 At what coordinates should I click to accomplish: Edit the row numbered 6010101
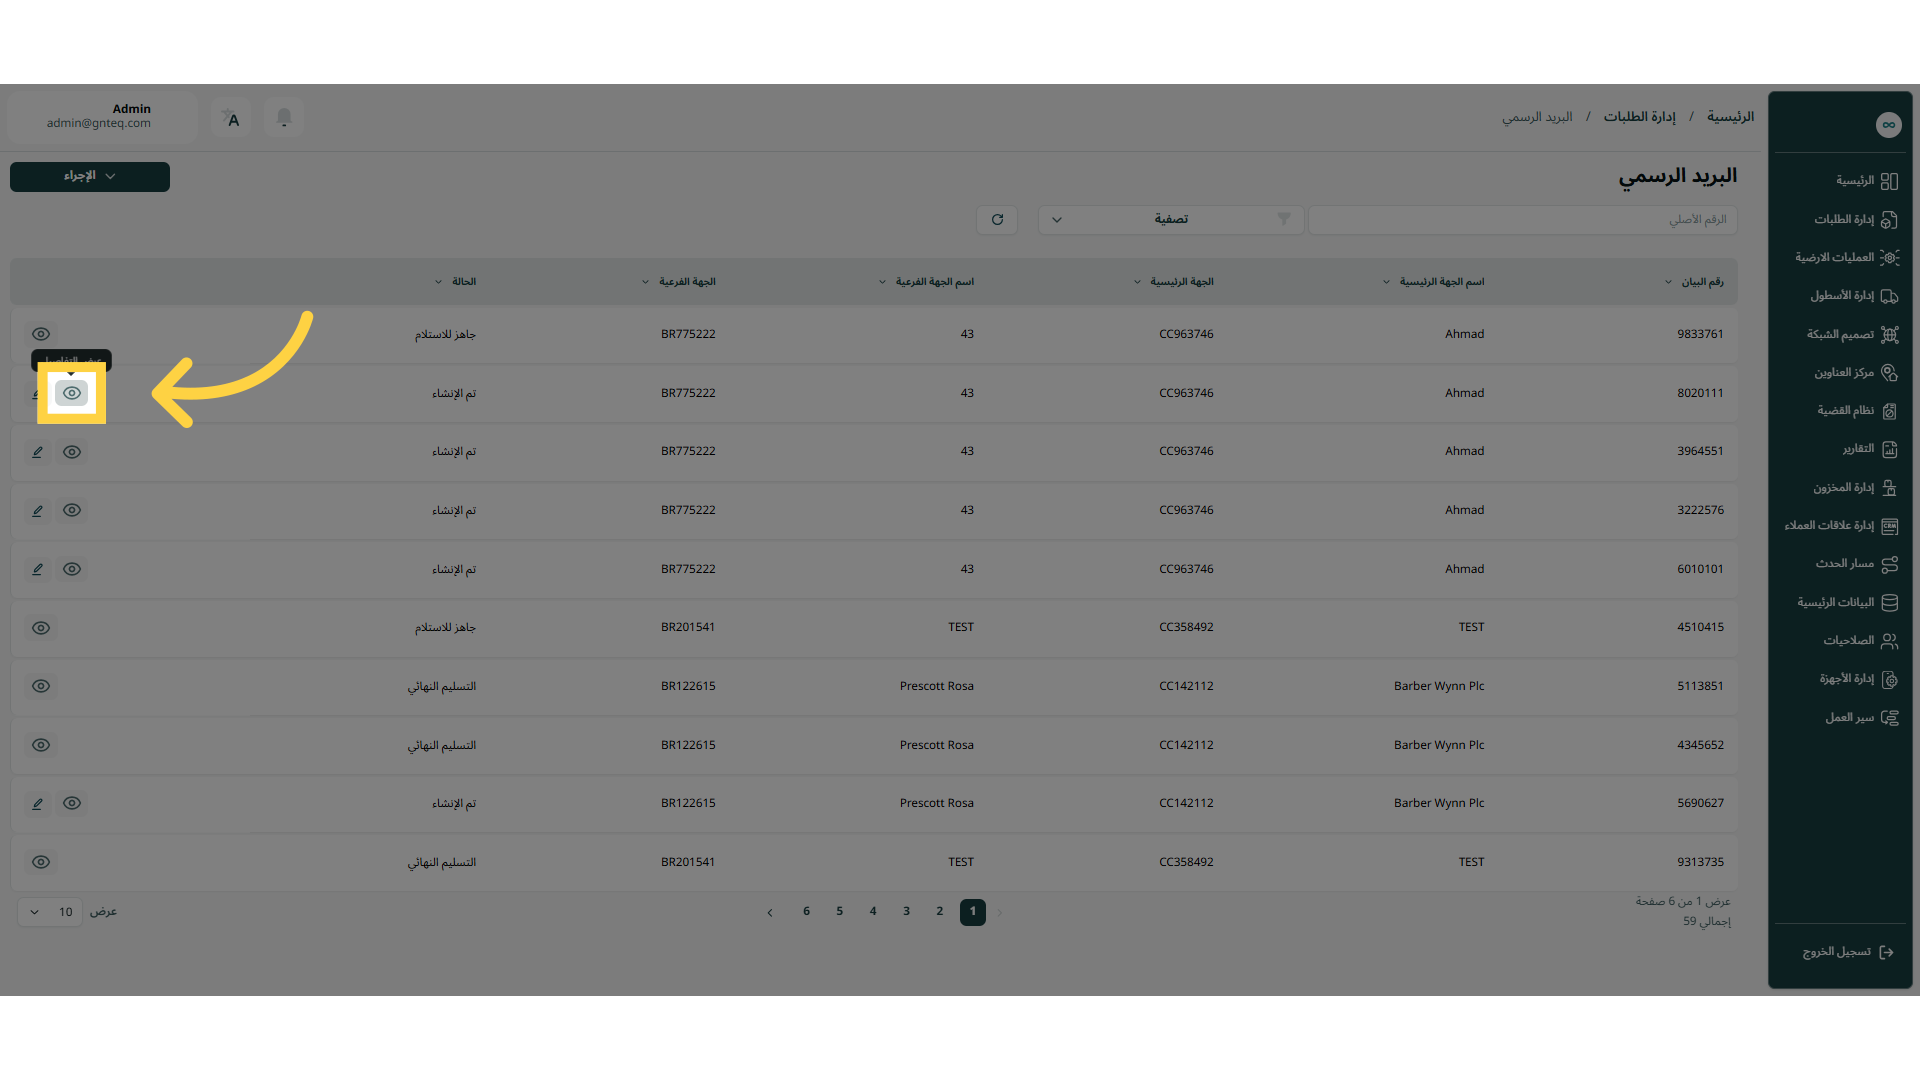[x=38, y=569]
